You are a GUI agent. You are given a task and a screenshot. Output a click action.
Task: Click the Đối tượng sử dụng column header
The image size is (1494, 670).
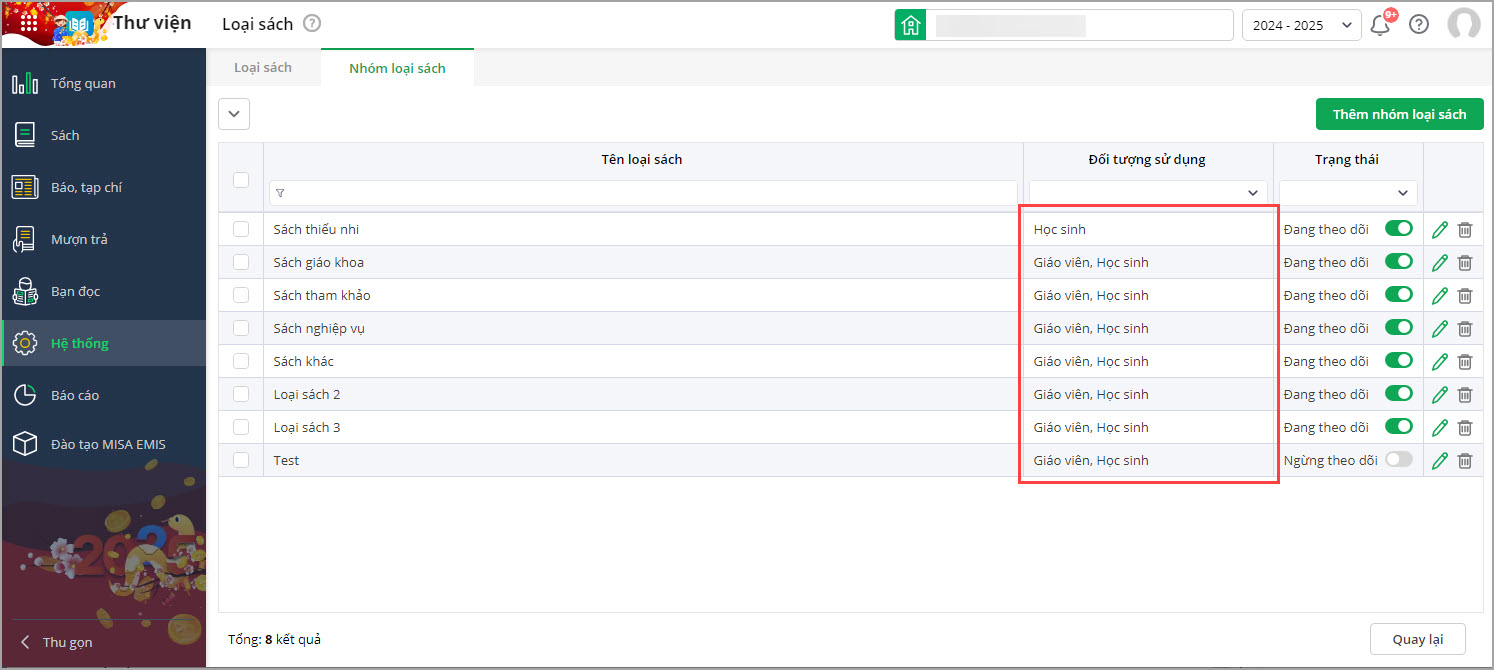point(1147,160)
